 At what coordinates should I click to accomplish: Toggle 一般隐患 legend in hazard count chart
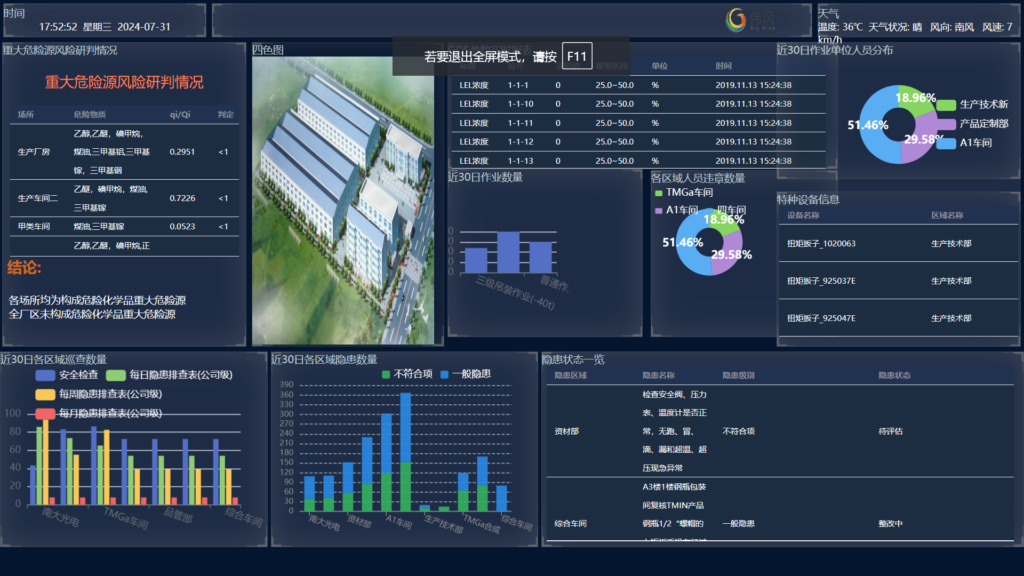(x=466, y=374)
